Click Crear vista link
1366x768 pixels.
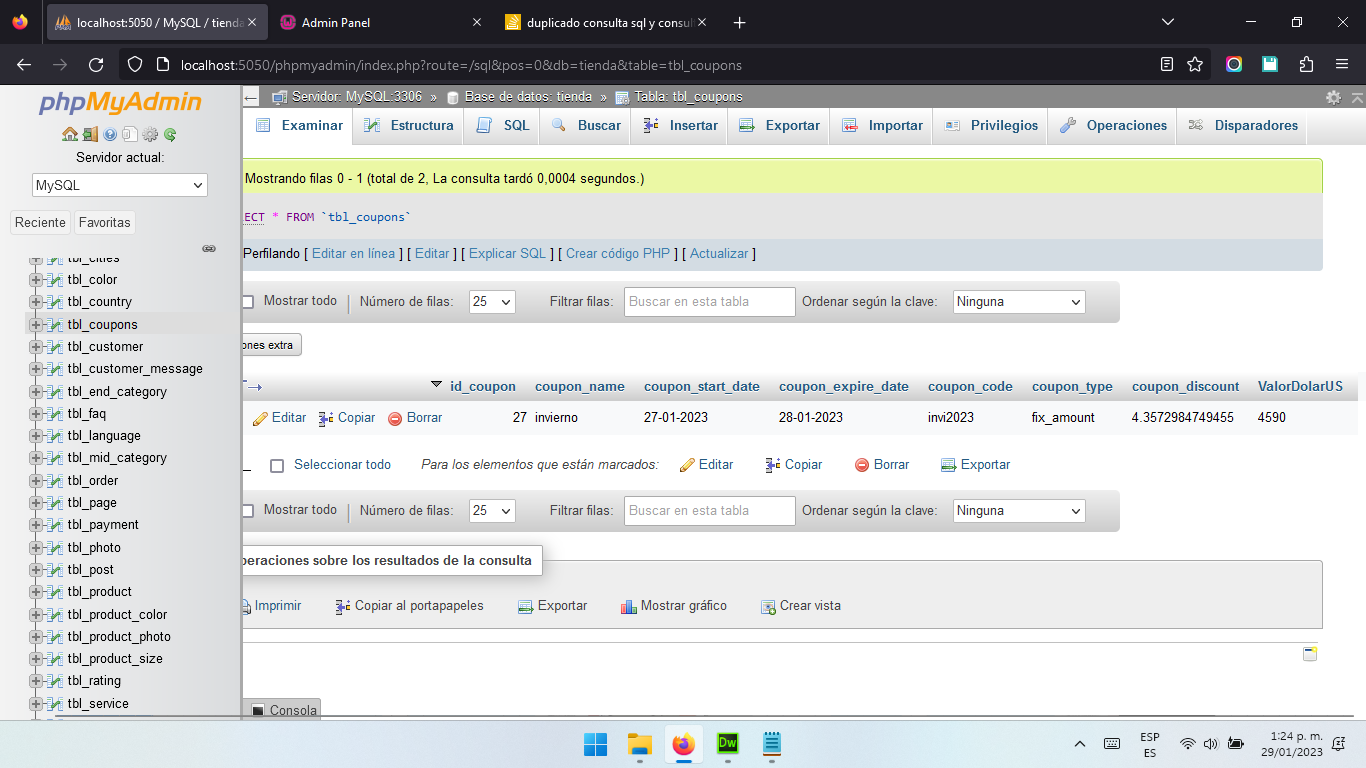click(800, 606)
